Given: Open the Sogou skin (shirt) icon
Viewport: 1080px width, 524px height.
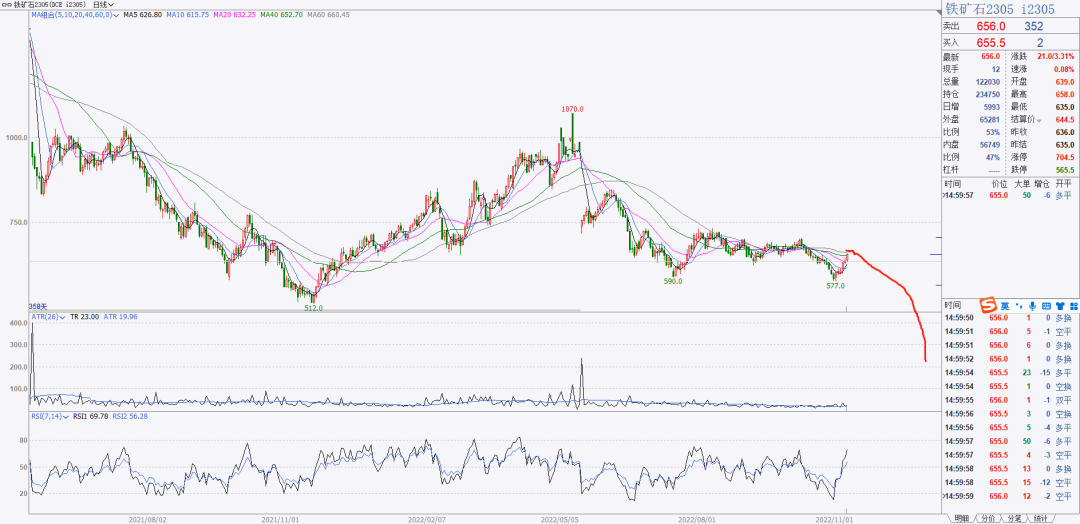Looking at the screenshot, I should point(1059,306).
